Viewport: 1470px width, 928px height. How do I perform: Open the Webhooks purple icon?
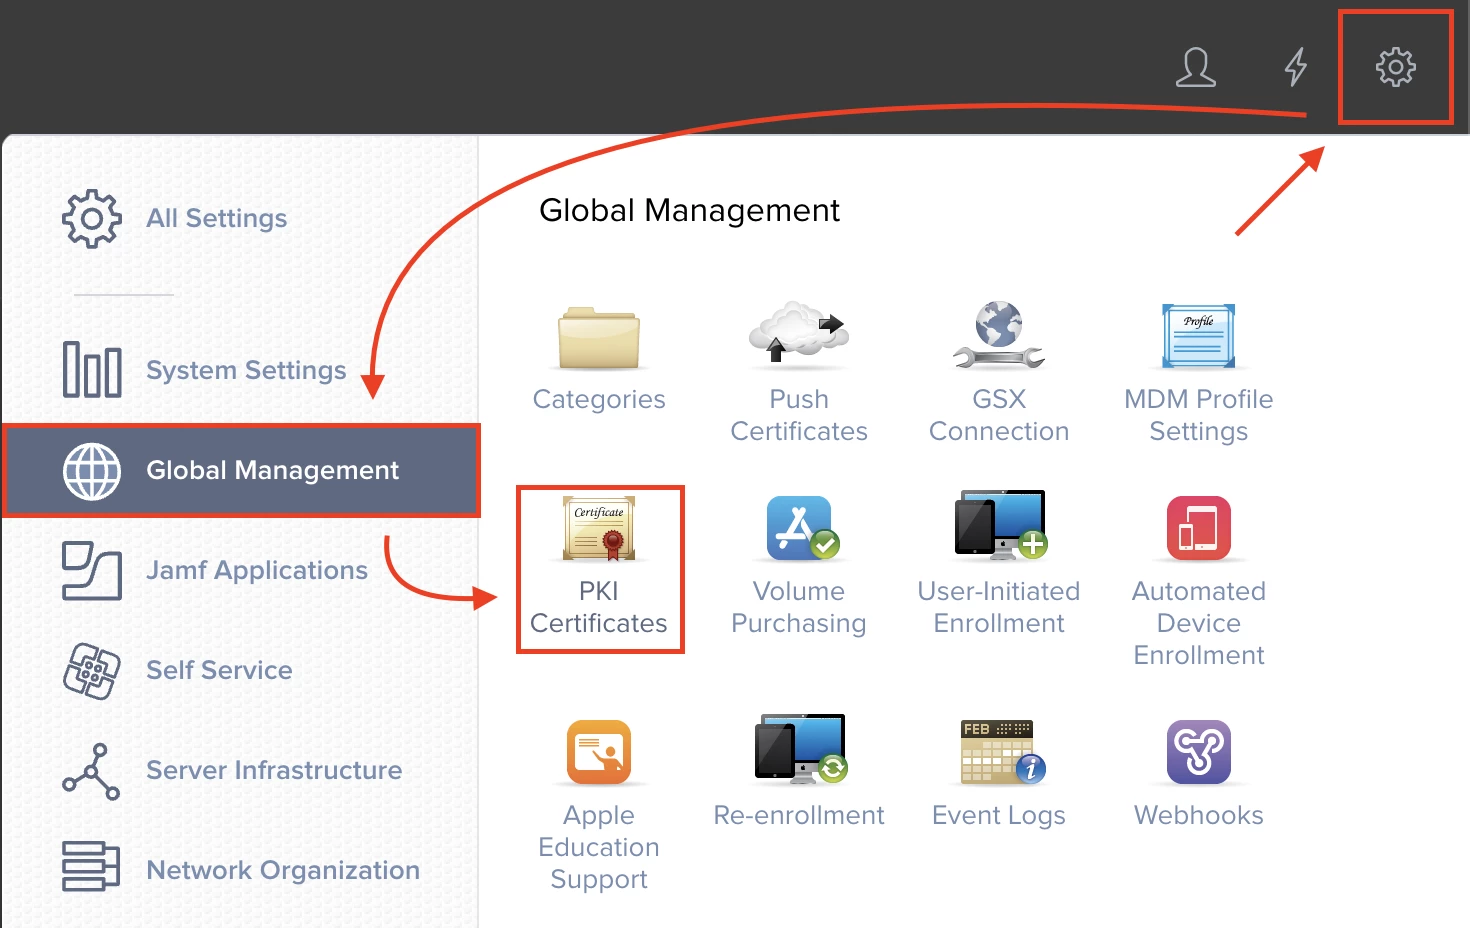(1199, 752)
